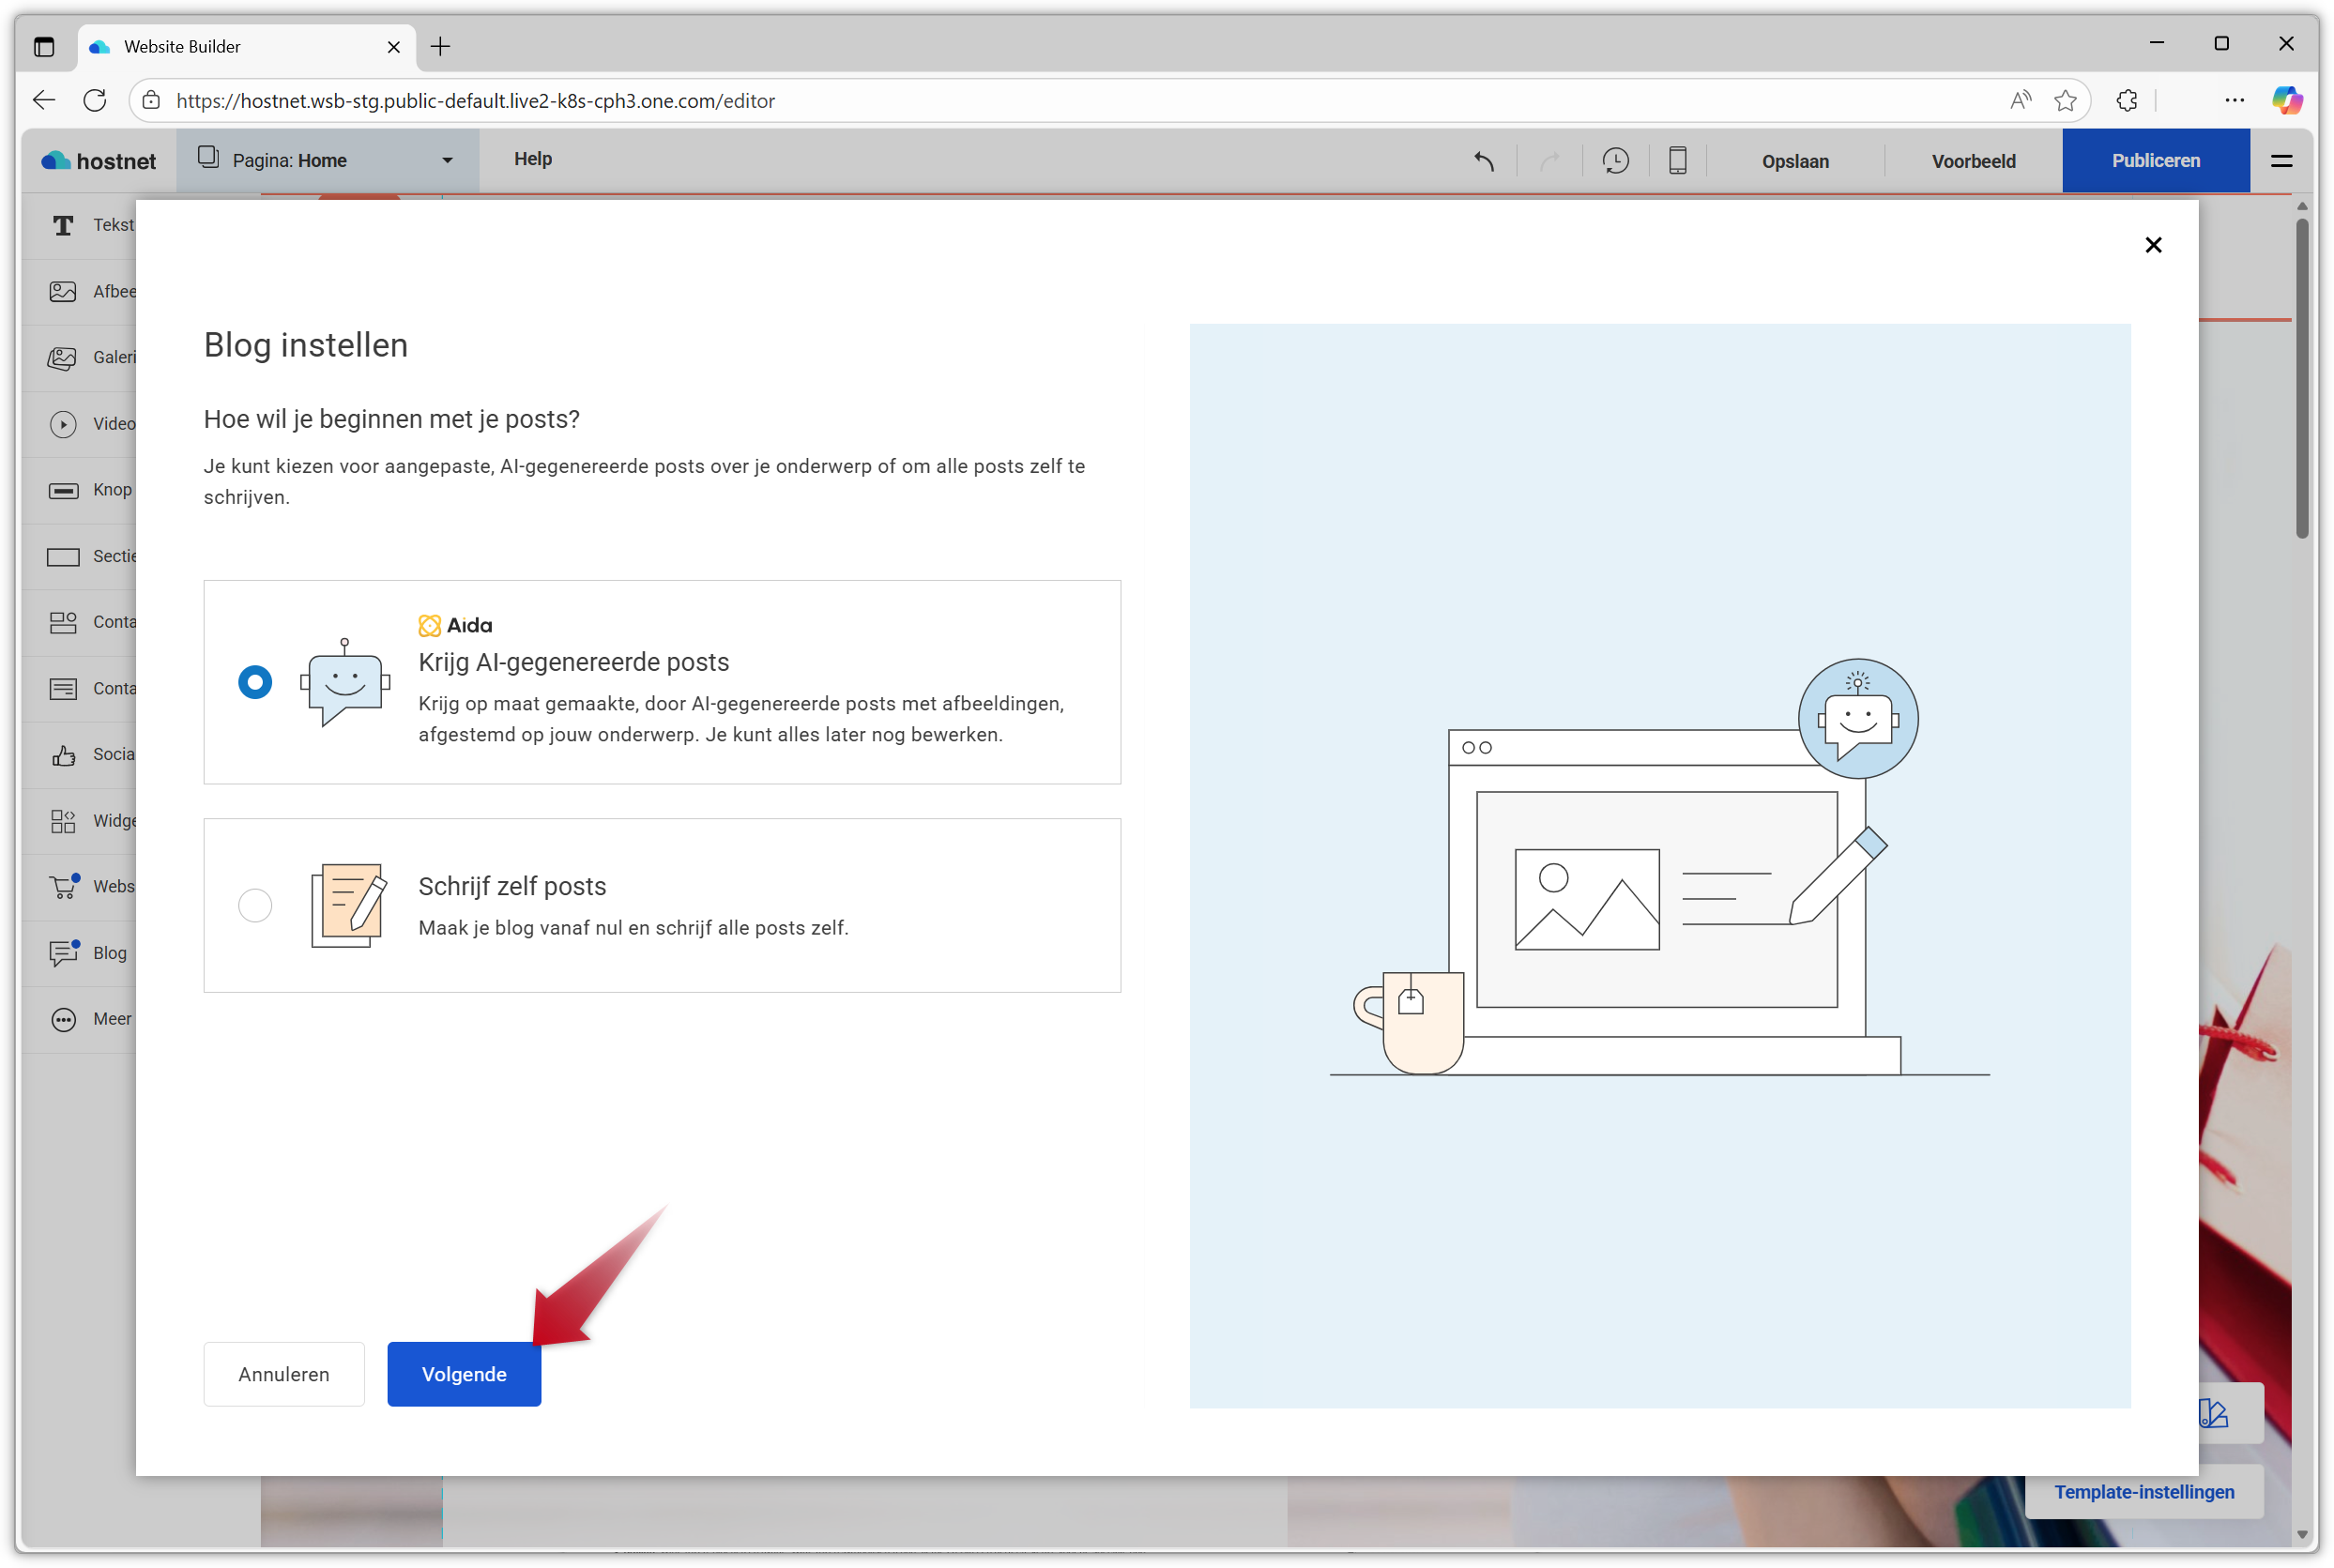This screenshot has height=1568, width=2334.
Task: Click the undo arrow in the toolbar
Action: click(x=1483, y=160)
